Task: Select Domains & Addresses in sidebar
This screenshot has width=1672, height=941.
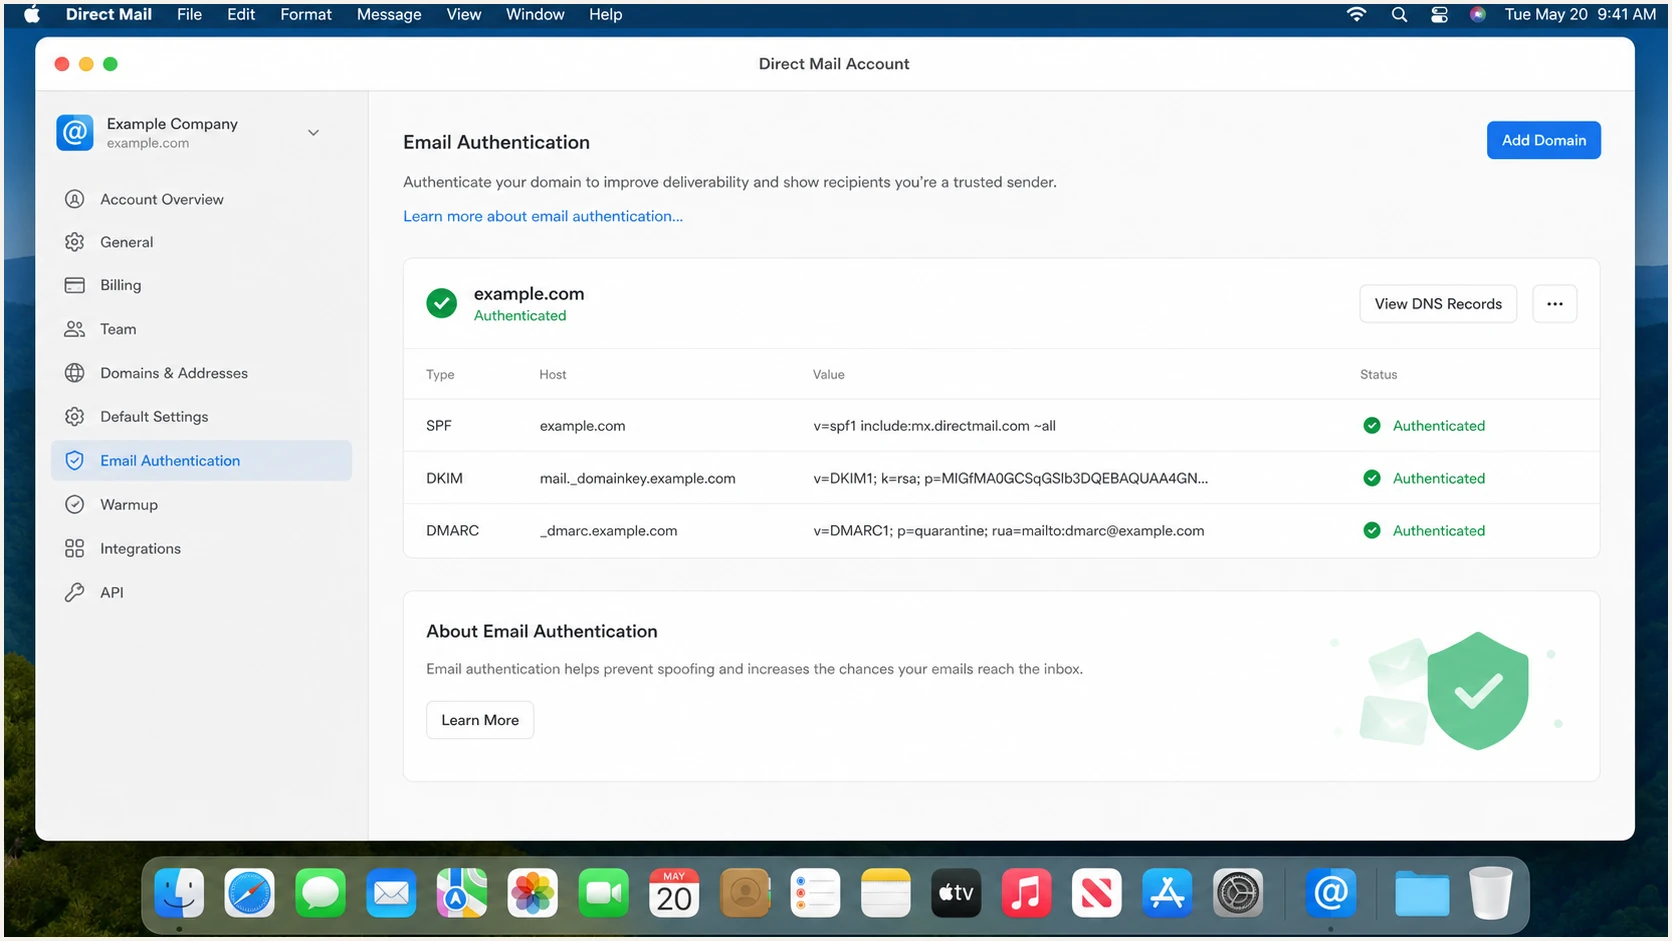Action: [x=201, y=373]
